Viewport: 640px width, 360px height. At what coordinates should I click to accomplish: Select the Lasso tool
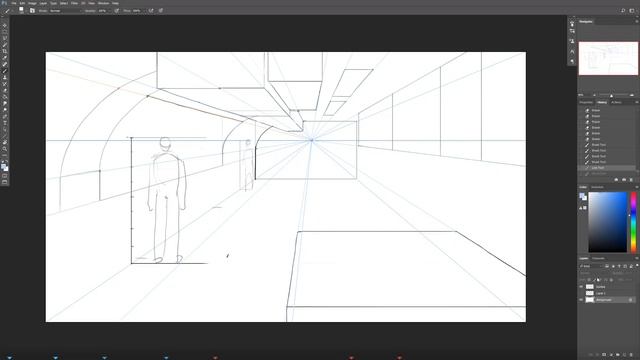click(5, 38)
